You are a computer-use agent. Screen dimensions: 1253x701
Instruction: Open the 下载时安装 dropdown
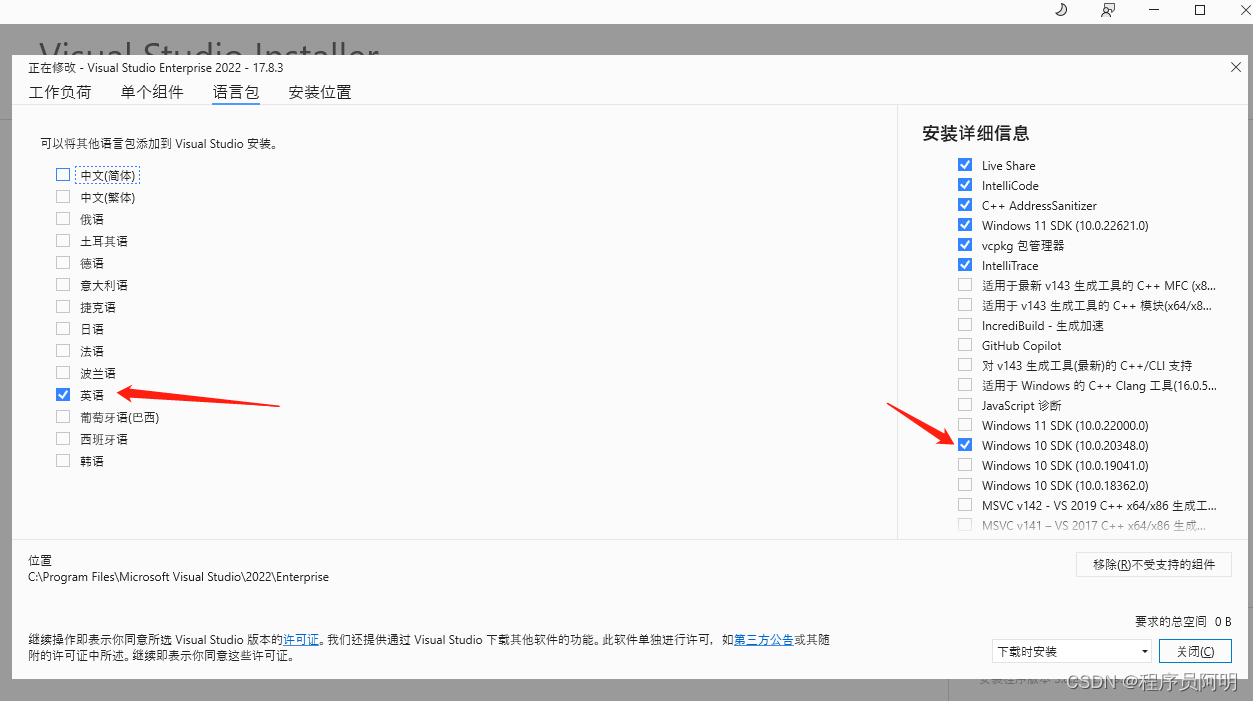(1072, 651)
